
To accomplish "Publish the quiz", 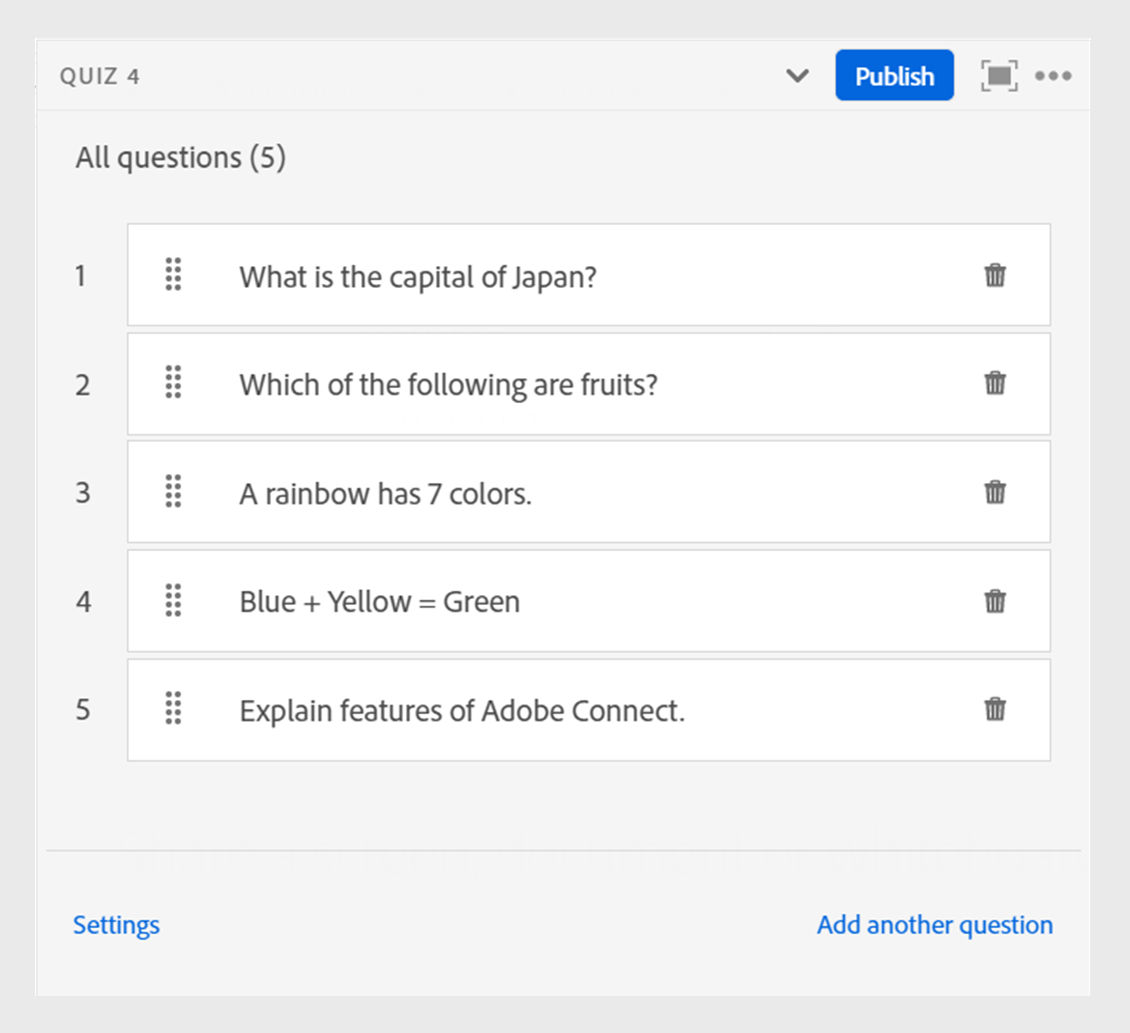I will point(894,75).
